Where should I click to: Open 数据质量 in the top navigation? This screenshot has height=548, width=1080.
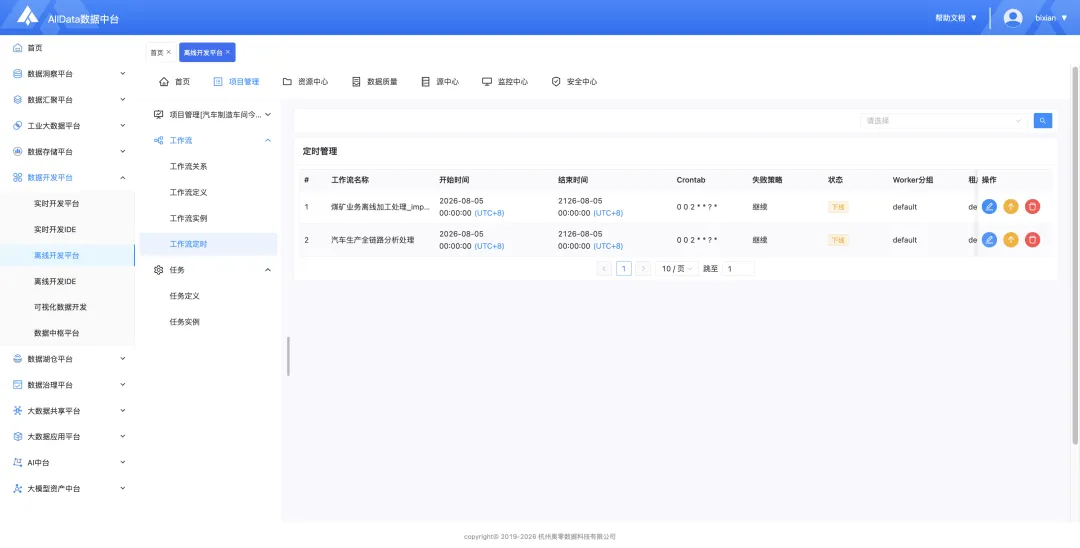375,81
